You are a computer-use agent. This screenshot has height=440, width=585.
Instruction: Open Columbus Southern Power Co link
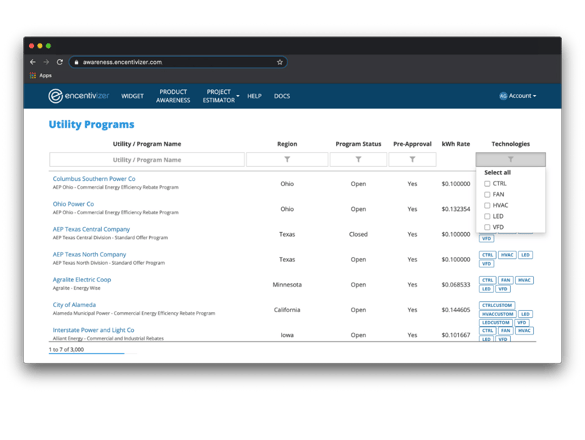click(94, 179)
